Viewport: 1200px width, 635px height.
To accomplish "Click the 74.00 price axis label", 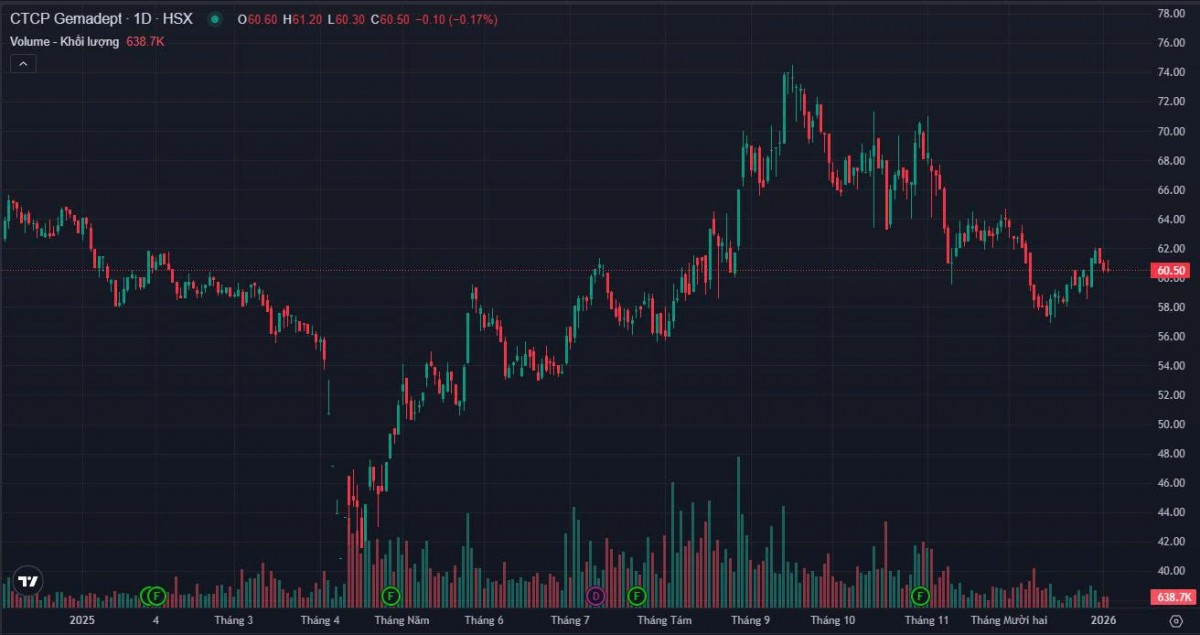I will [x=1170, y=72].
